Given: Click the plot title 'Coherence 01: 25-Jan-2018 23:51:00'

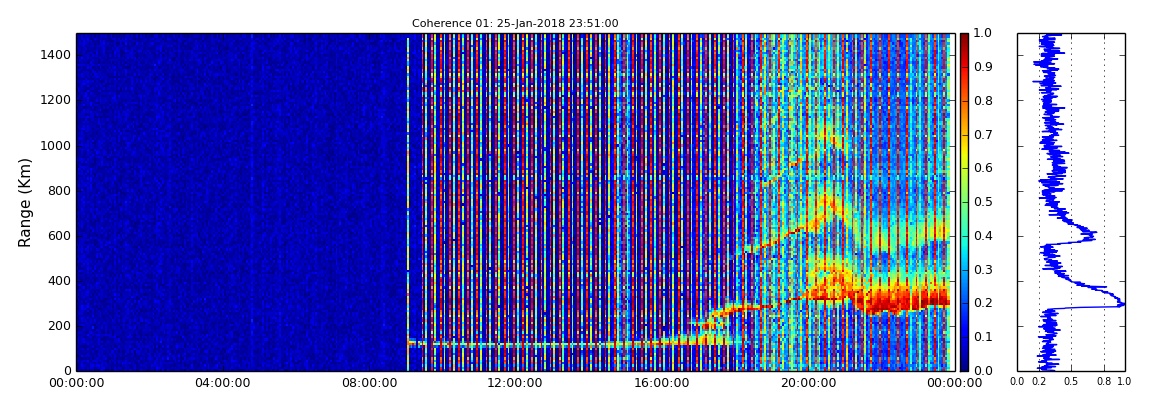Looking at the screenshot, I should (x=515, y=23).
